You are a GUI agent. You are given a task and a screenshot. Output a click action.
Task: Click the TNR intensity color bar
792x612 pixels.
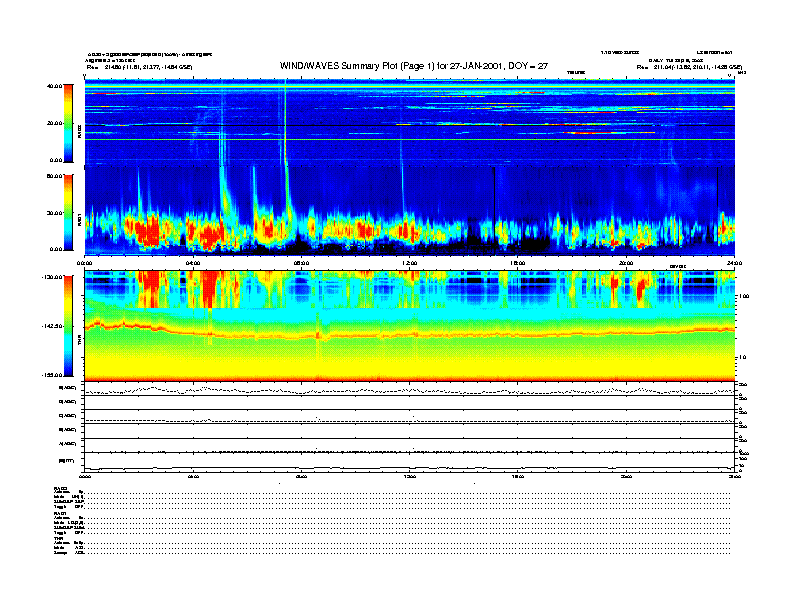[68, 326]
